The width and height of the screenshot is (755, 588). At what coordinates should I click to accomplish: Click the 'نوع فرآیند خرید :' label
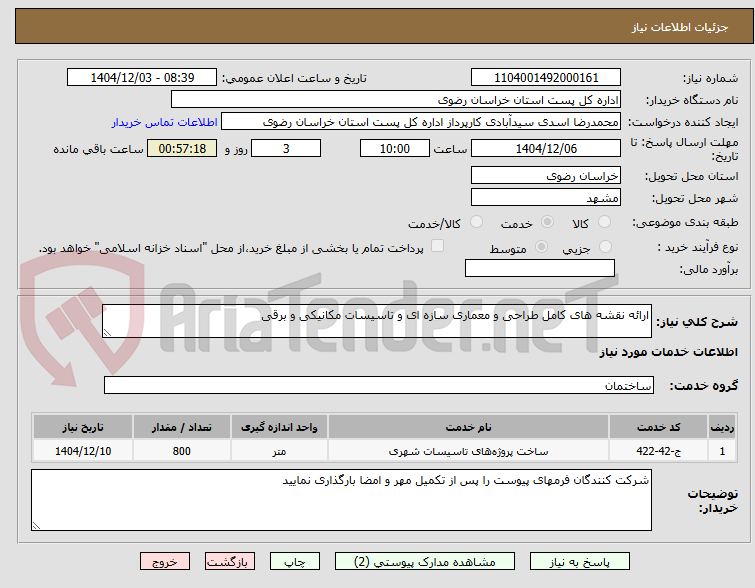pyautogui.click(x=698, y=248)
